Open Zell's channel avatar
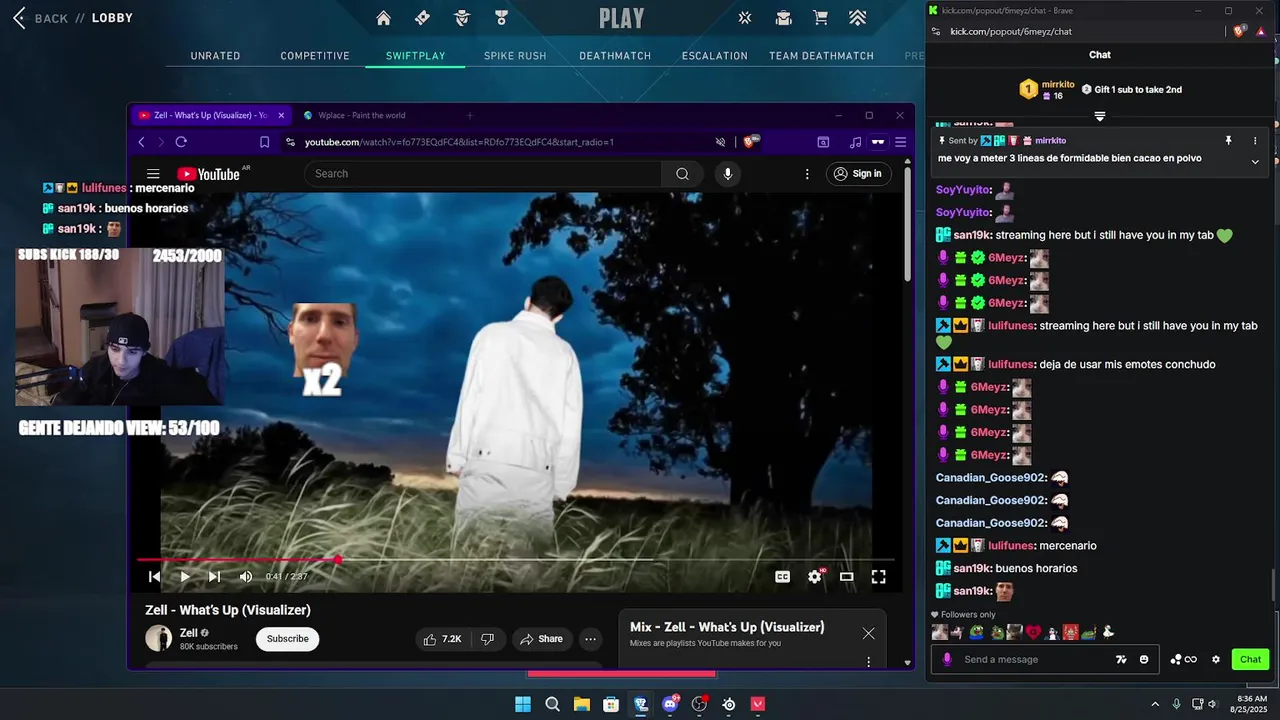Screen dimensions: 1280x720 158,638
